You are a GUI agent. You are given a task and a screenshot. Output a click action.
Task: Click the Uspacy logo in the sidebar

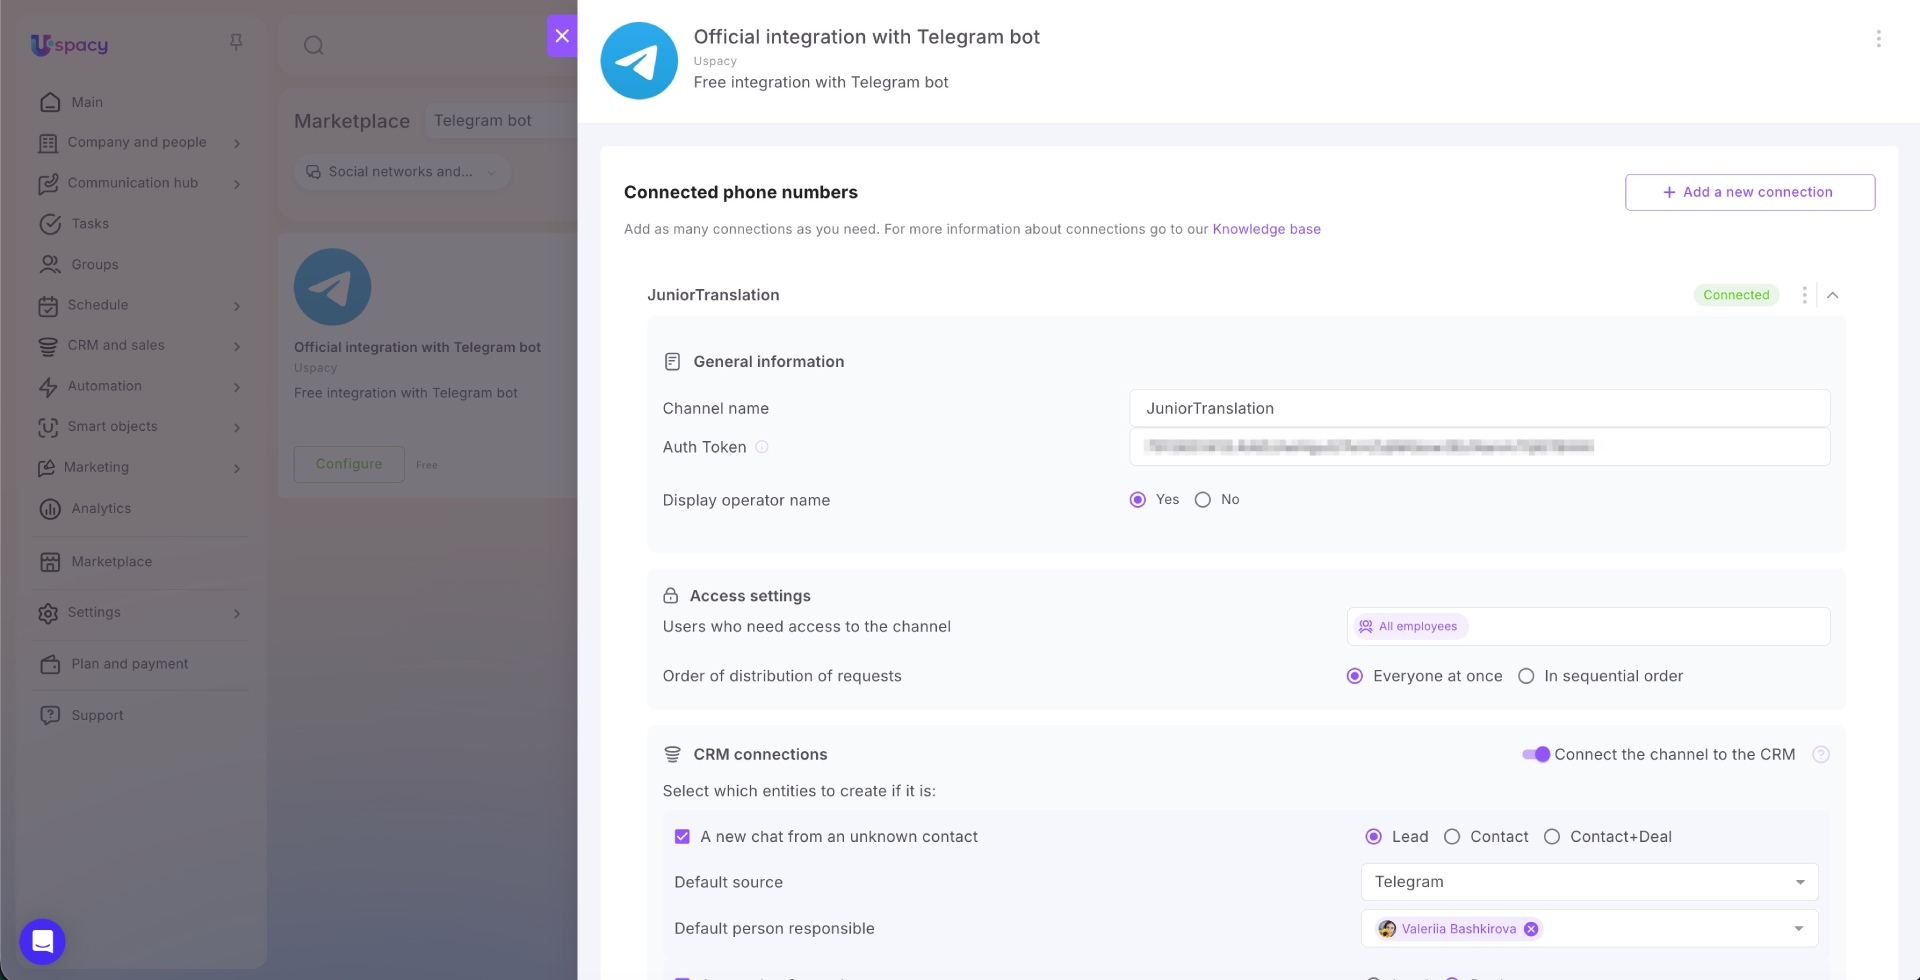point(69,44)
